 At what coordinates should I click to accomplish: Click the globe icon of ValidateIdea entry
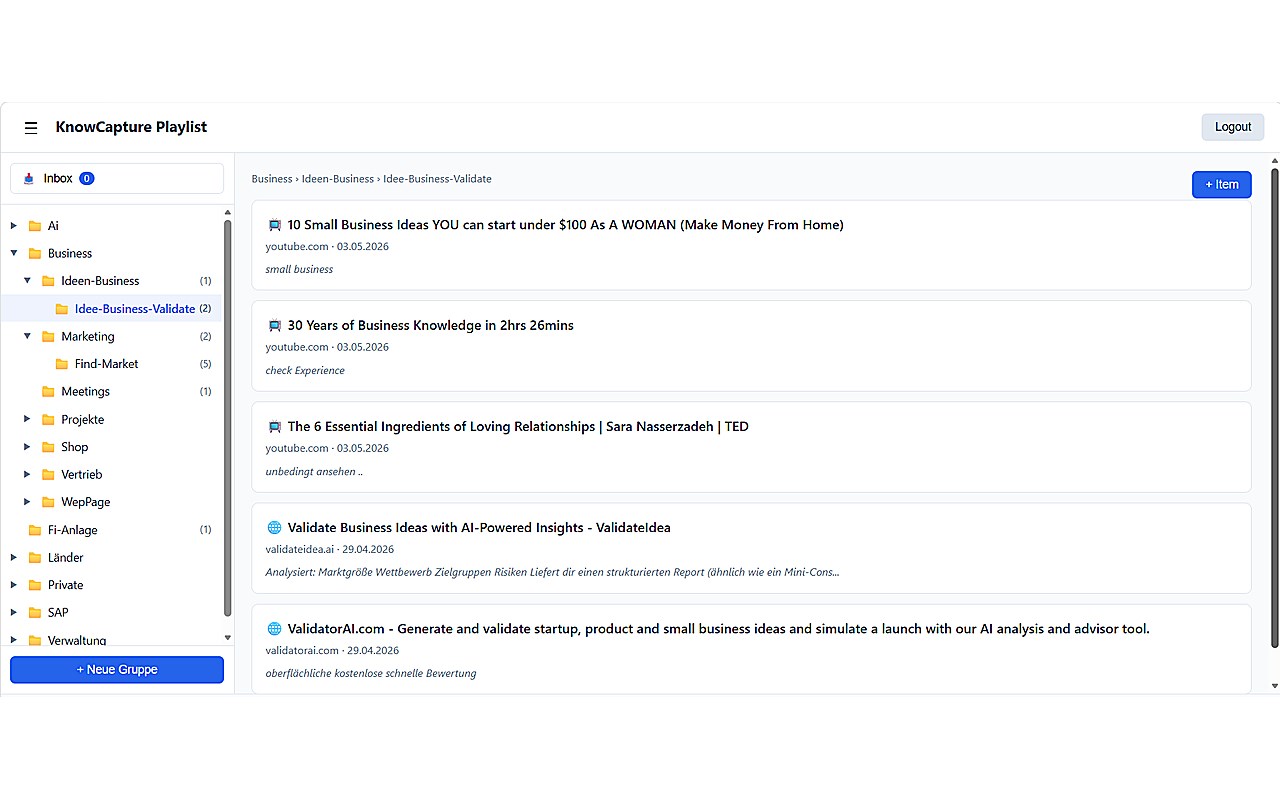coord(274,528)
